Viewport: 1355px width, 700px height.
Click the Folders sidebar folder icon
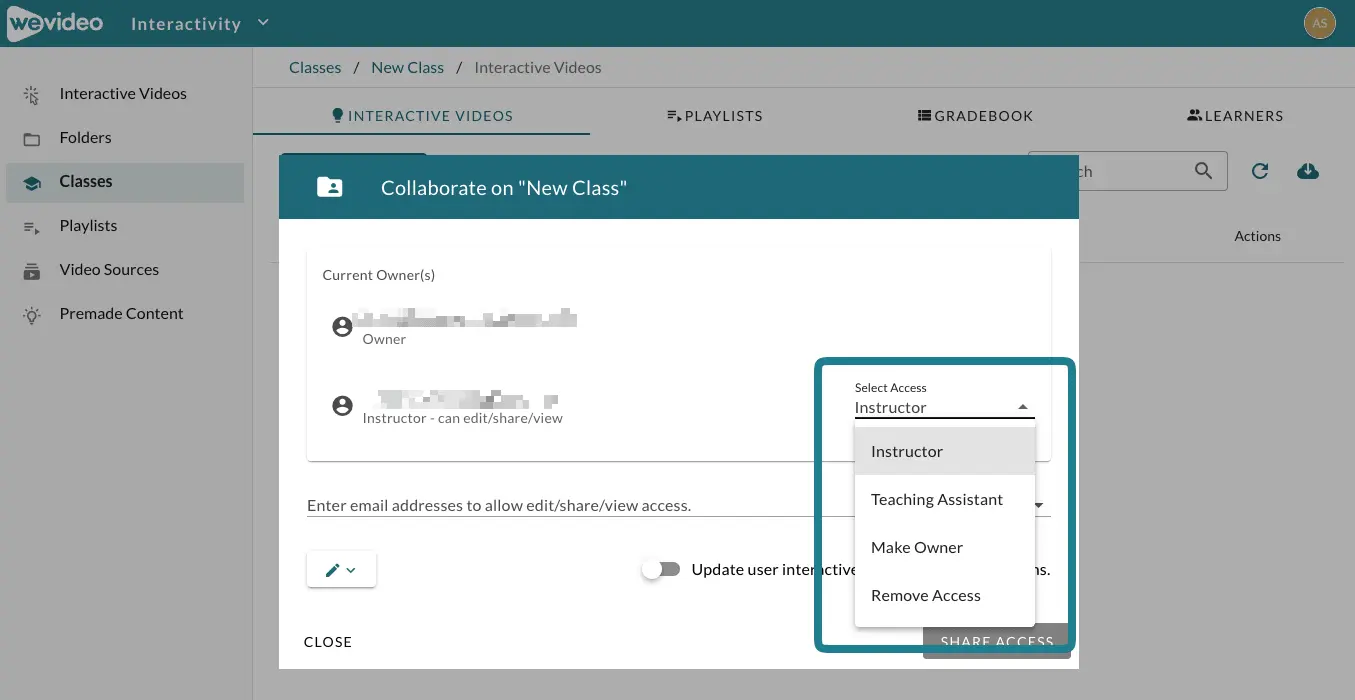tap(32, 139)
